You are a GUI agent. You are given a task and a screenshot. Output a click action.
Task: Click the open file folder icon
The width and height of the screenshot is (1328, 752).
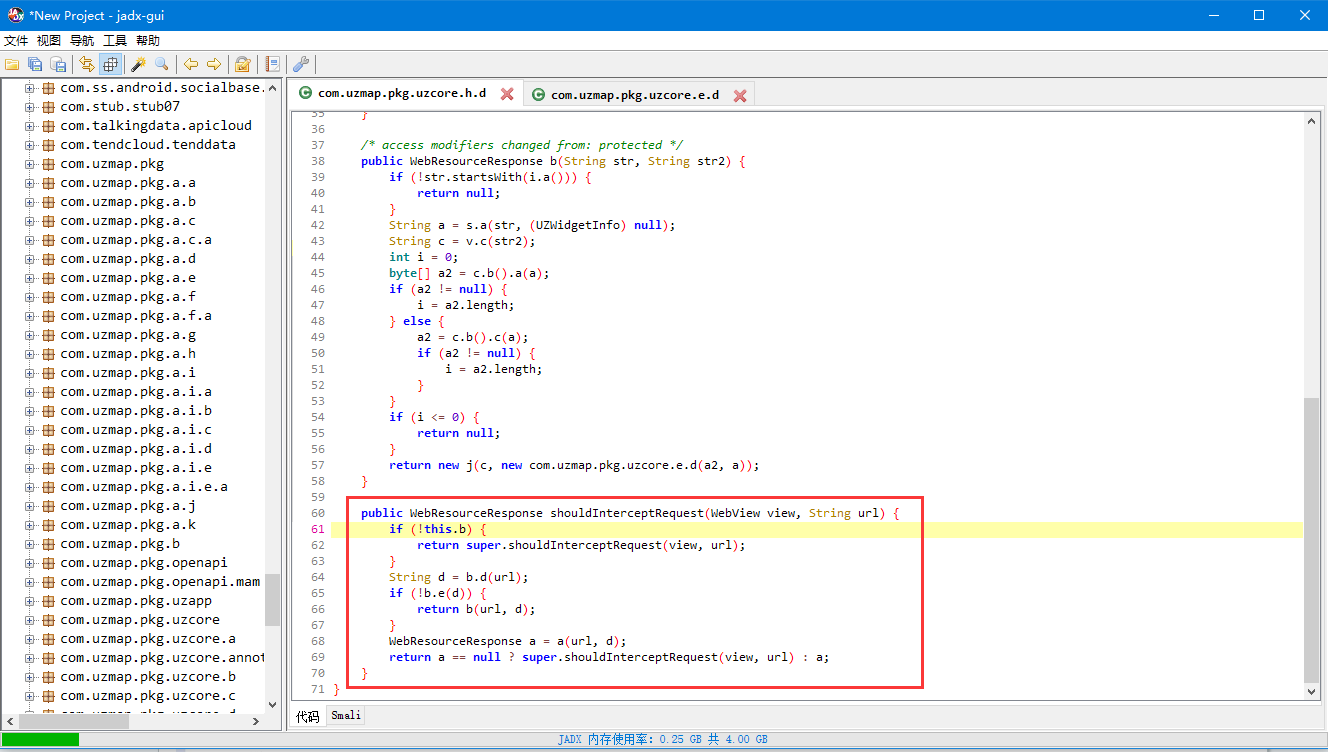point(12,65)
